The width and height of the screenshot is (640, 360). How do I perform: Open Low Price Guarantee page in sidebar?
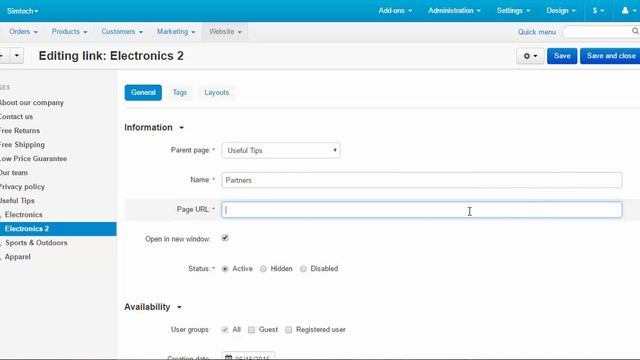pyautogui.click(x=33, y=159)
